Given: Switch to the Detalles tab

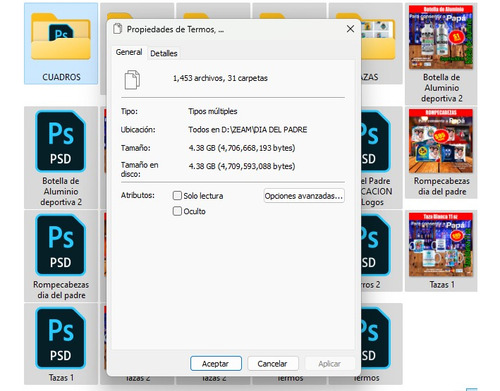Looking at the screenshot, I should point(164,53).
